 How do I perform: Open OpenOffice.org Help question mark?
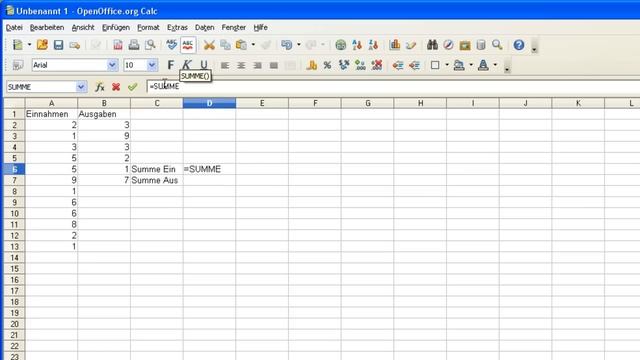(519, 45)
